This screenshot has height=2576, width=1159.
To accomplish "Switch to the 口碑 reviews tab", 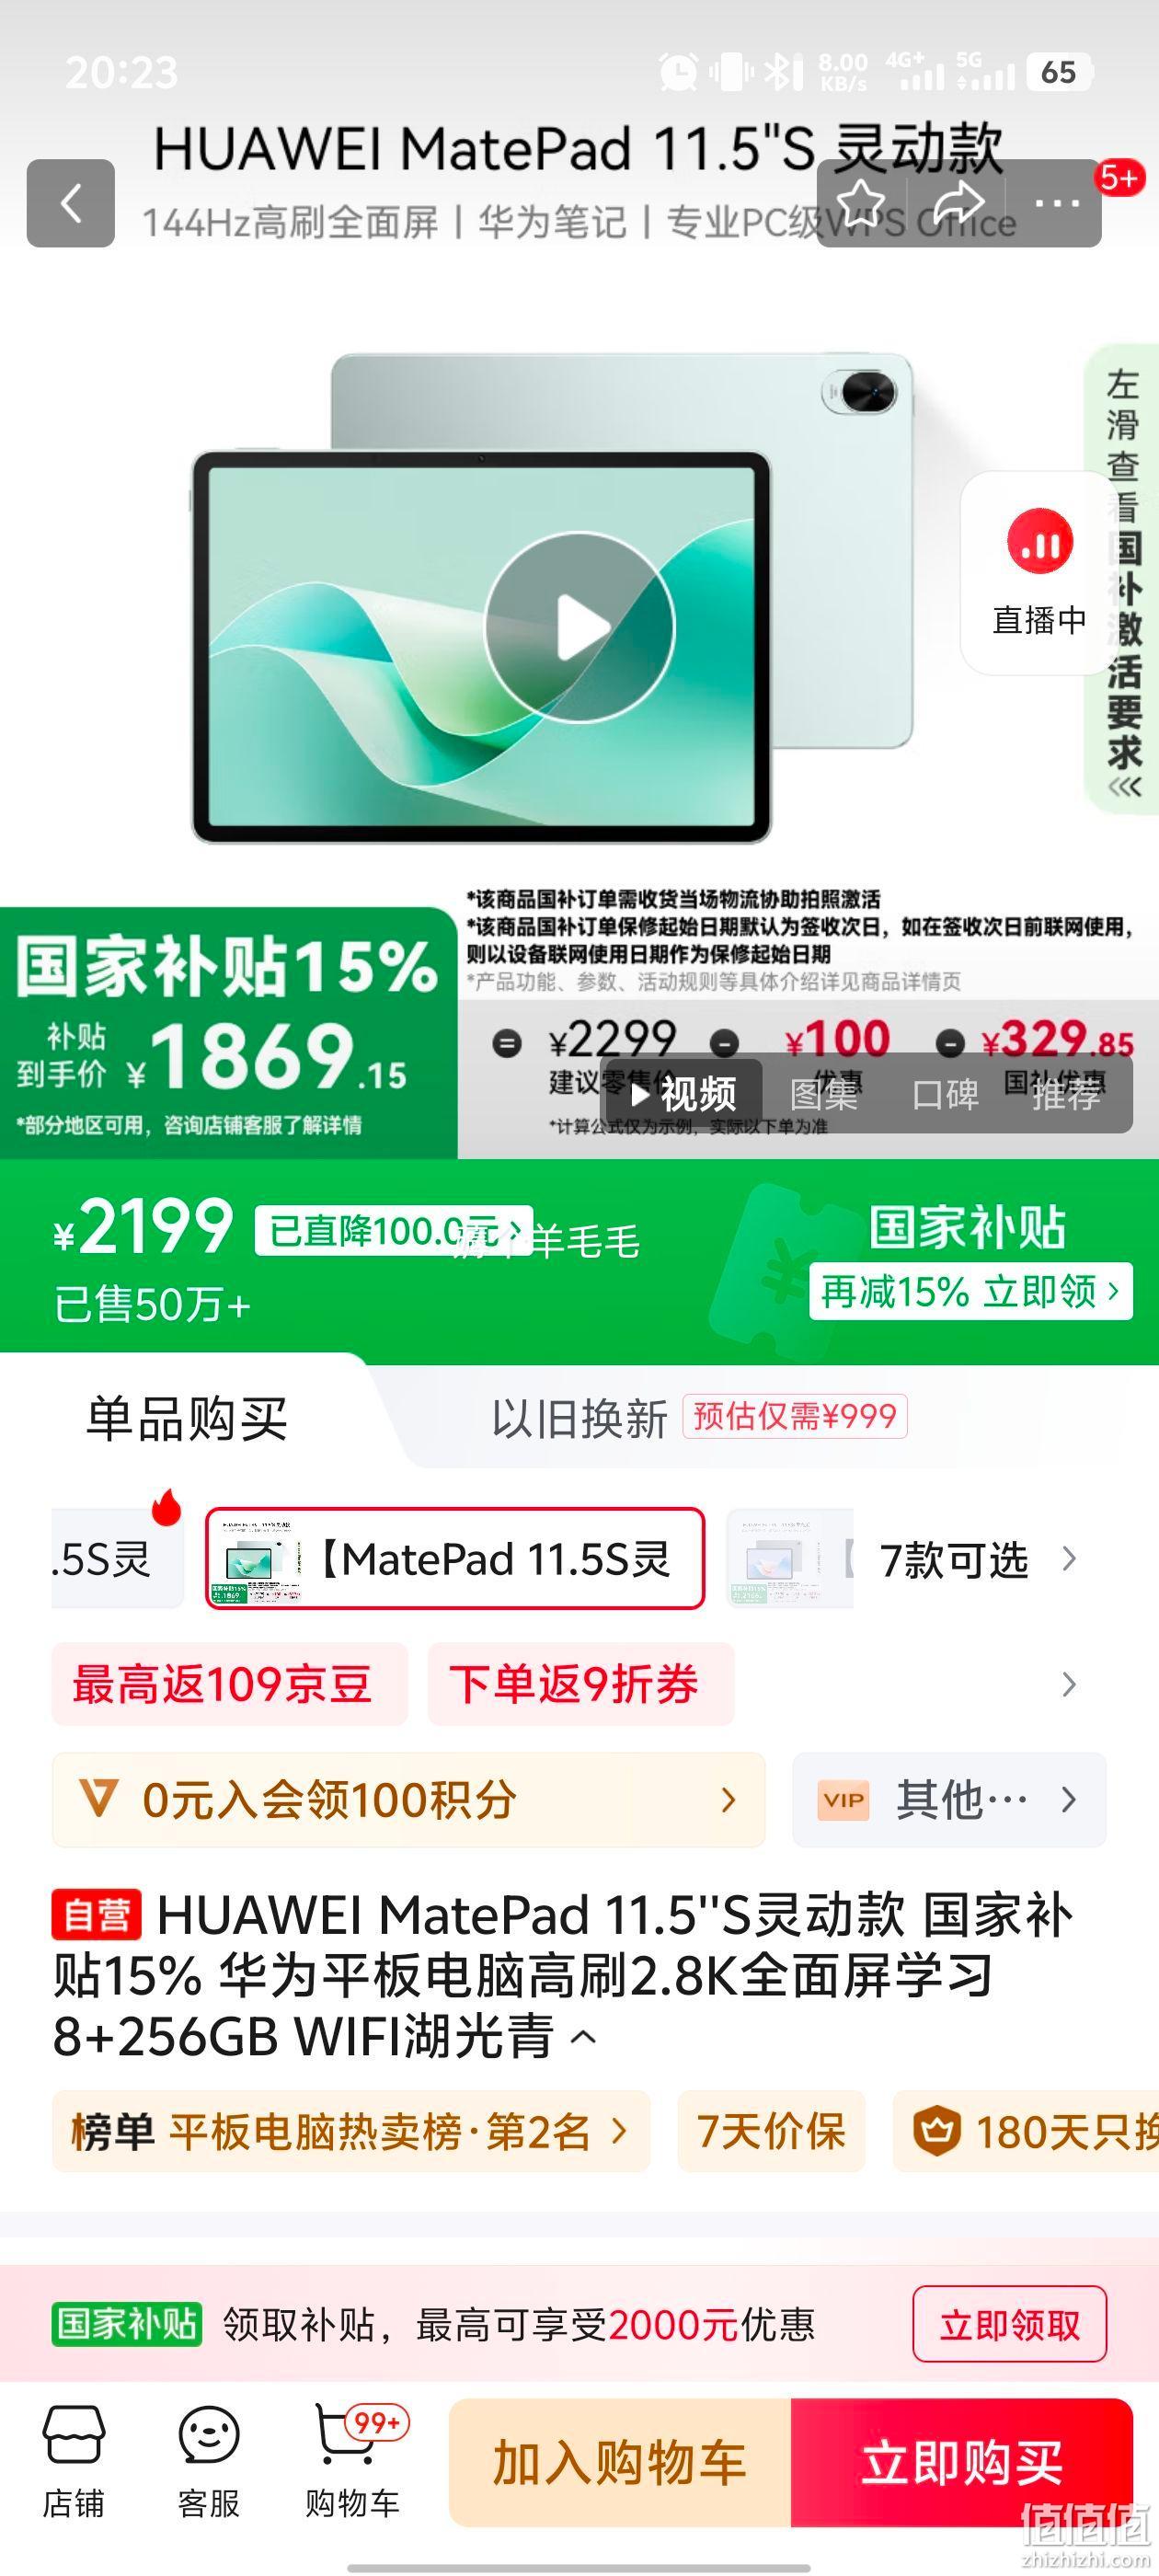I will [x=945, y=1094].
